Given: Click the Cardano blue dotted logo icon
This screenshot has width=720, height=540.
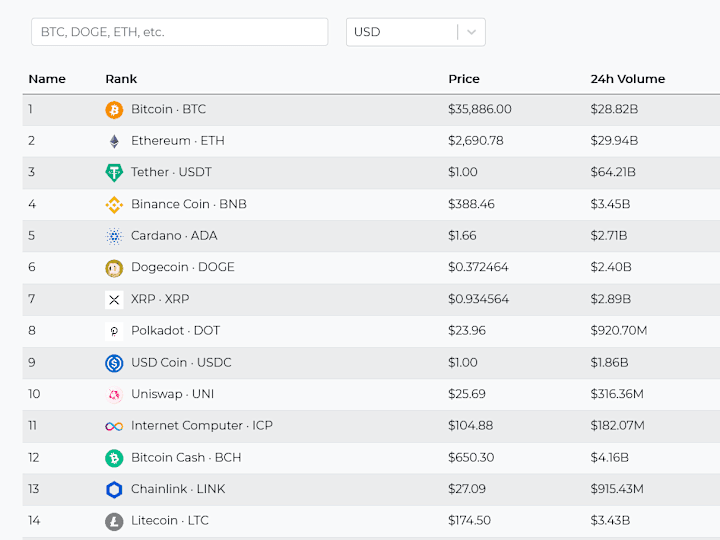Looking at the screenshot, I should (114, 236).
